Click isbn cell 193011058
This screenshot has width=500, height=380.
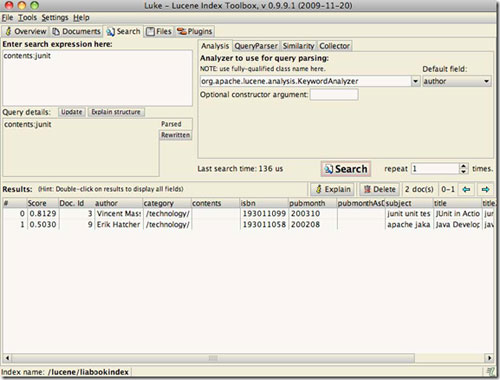click(x=264, y=225)
